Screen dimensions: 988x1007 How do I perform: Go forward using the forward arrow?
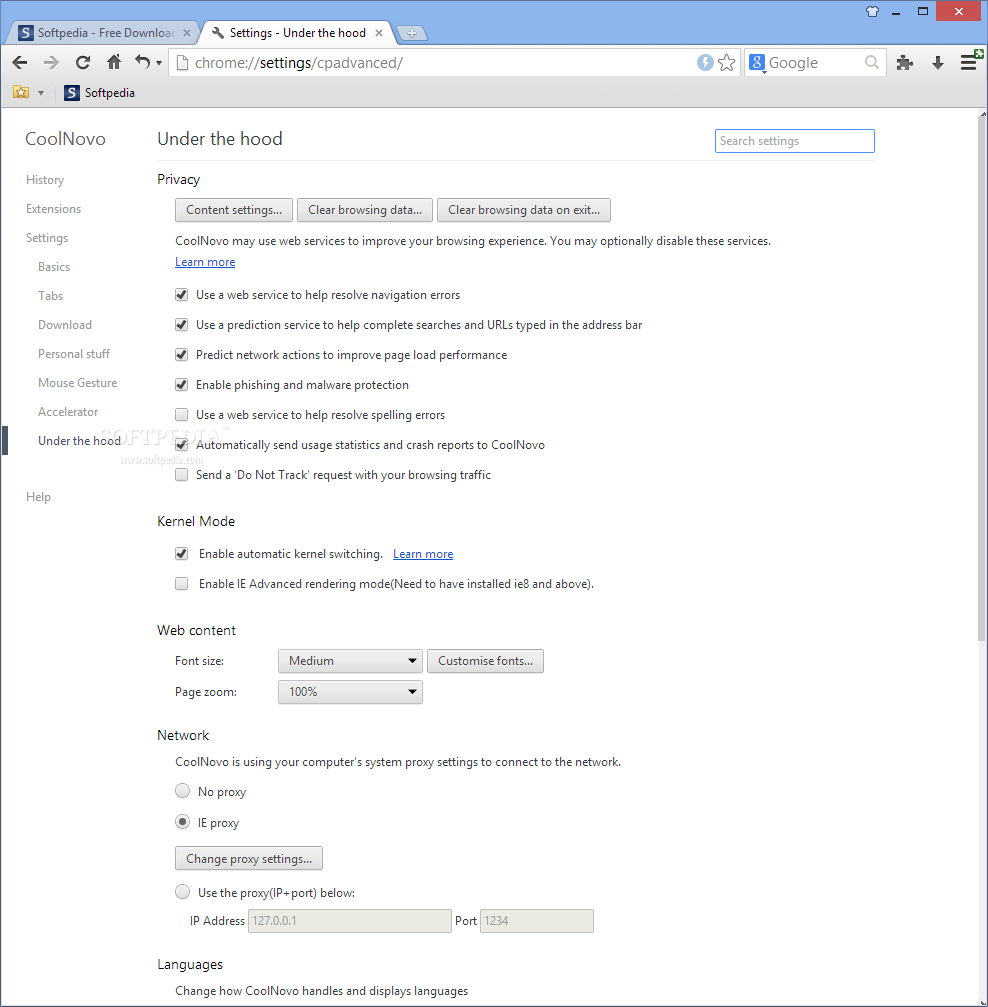pyautogui.click(x=51, y=62)
